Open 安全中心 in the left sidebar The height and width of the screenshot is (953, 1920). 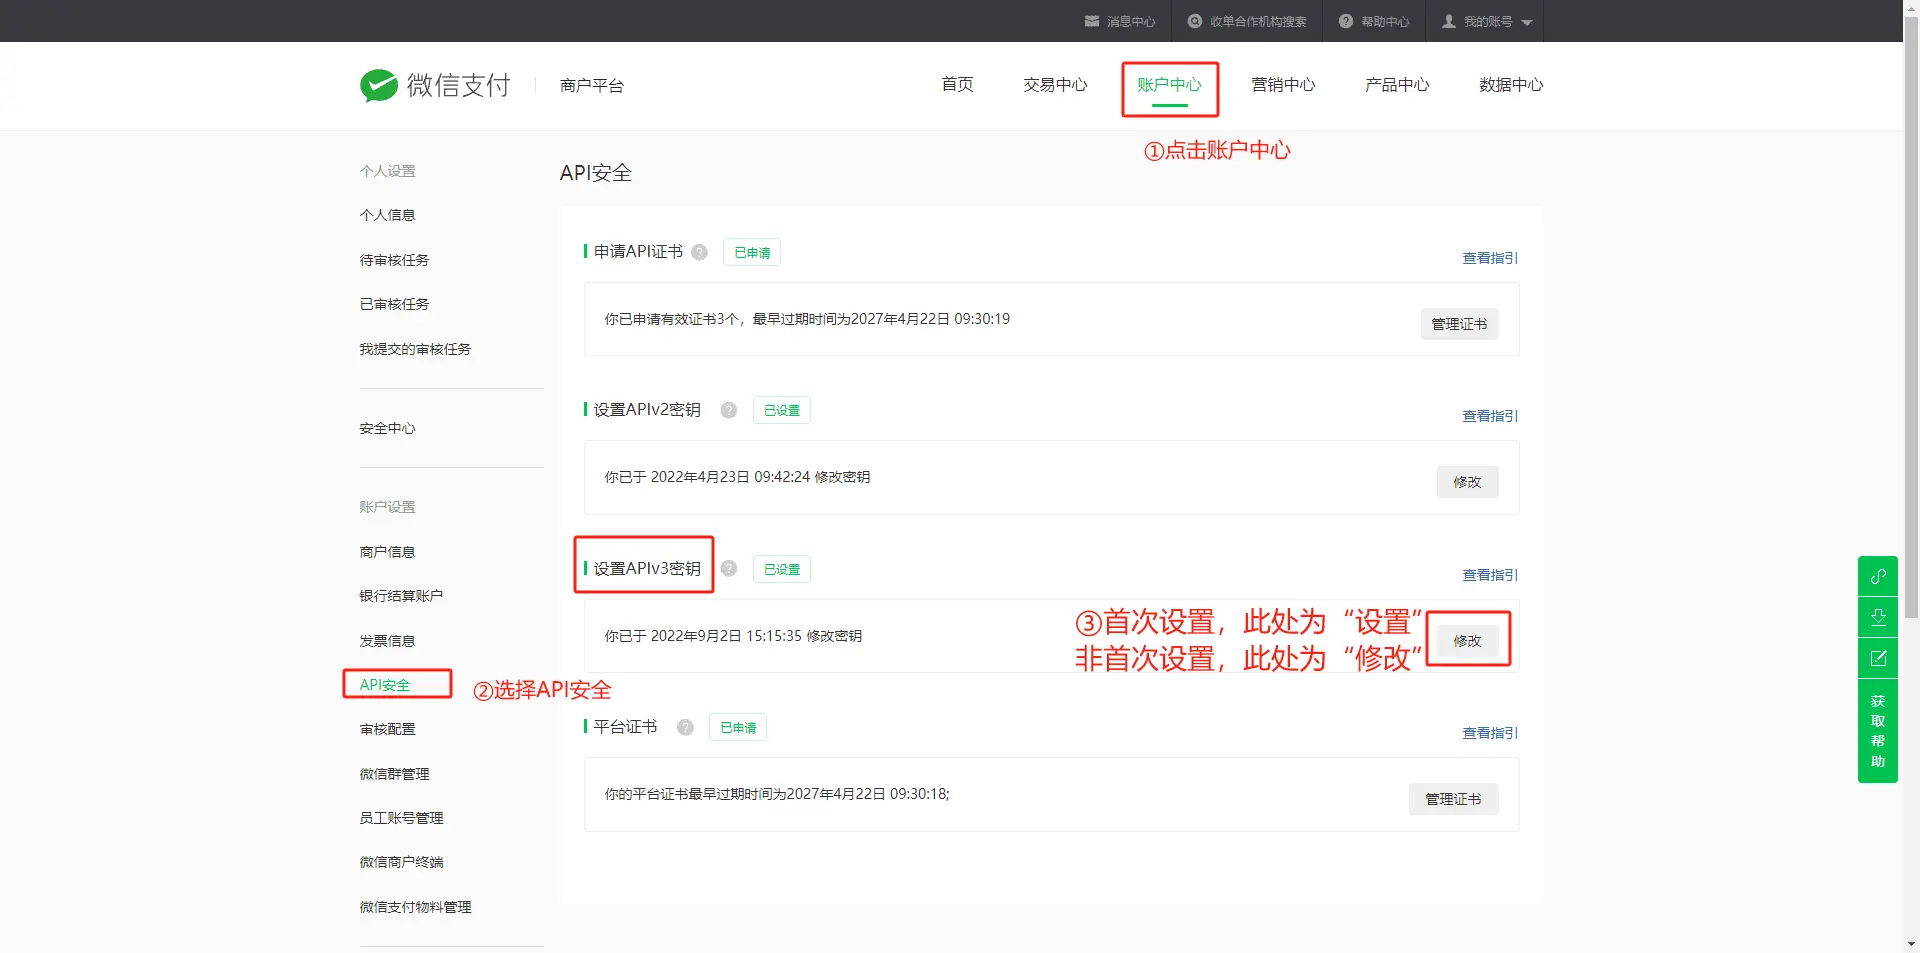tap(387, 428)
